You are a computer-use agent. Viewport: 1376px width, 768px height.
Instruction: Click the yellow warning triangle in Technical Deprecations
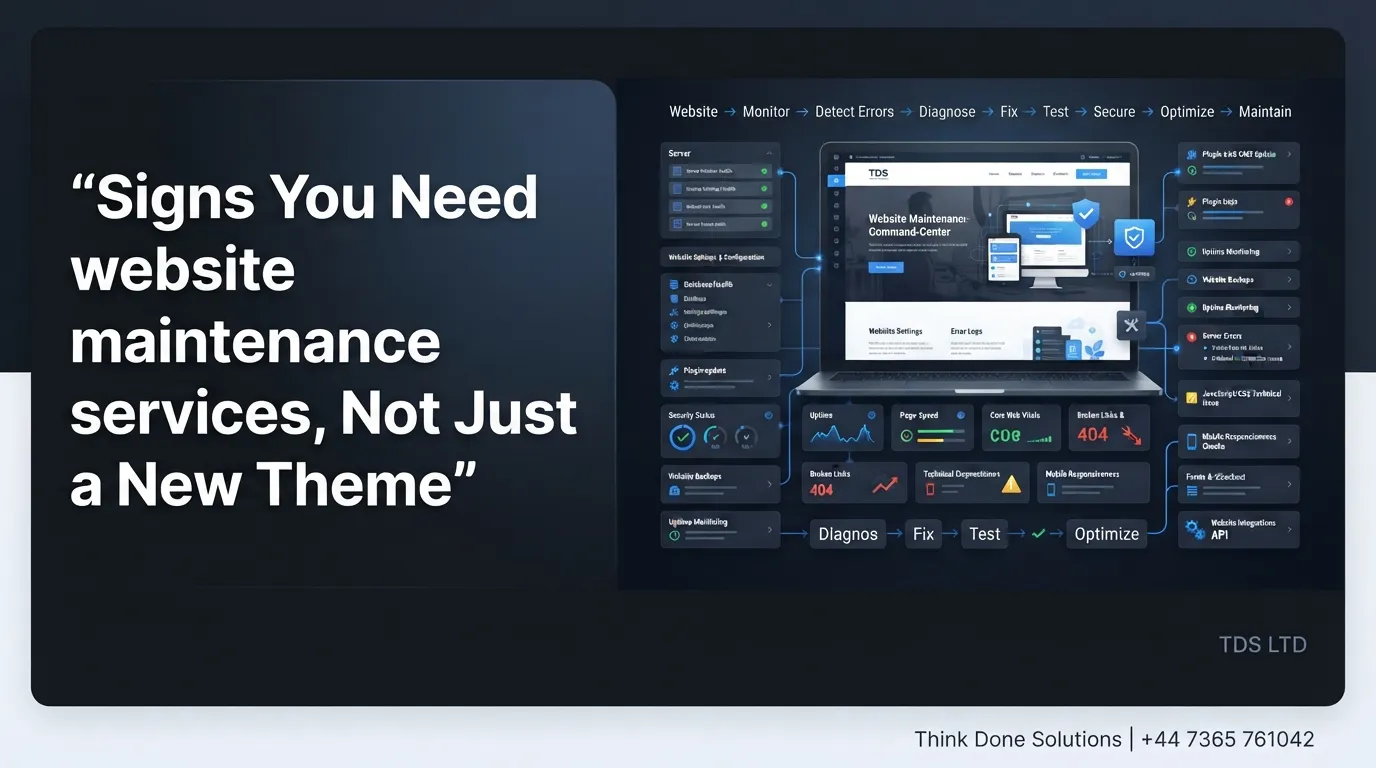1011,484
